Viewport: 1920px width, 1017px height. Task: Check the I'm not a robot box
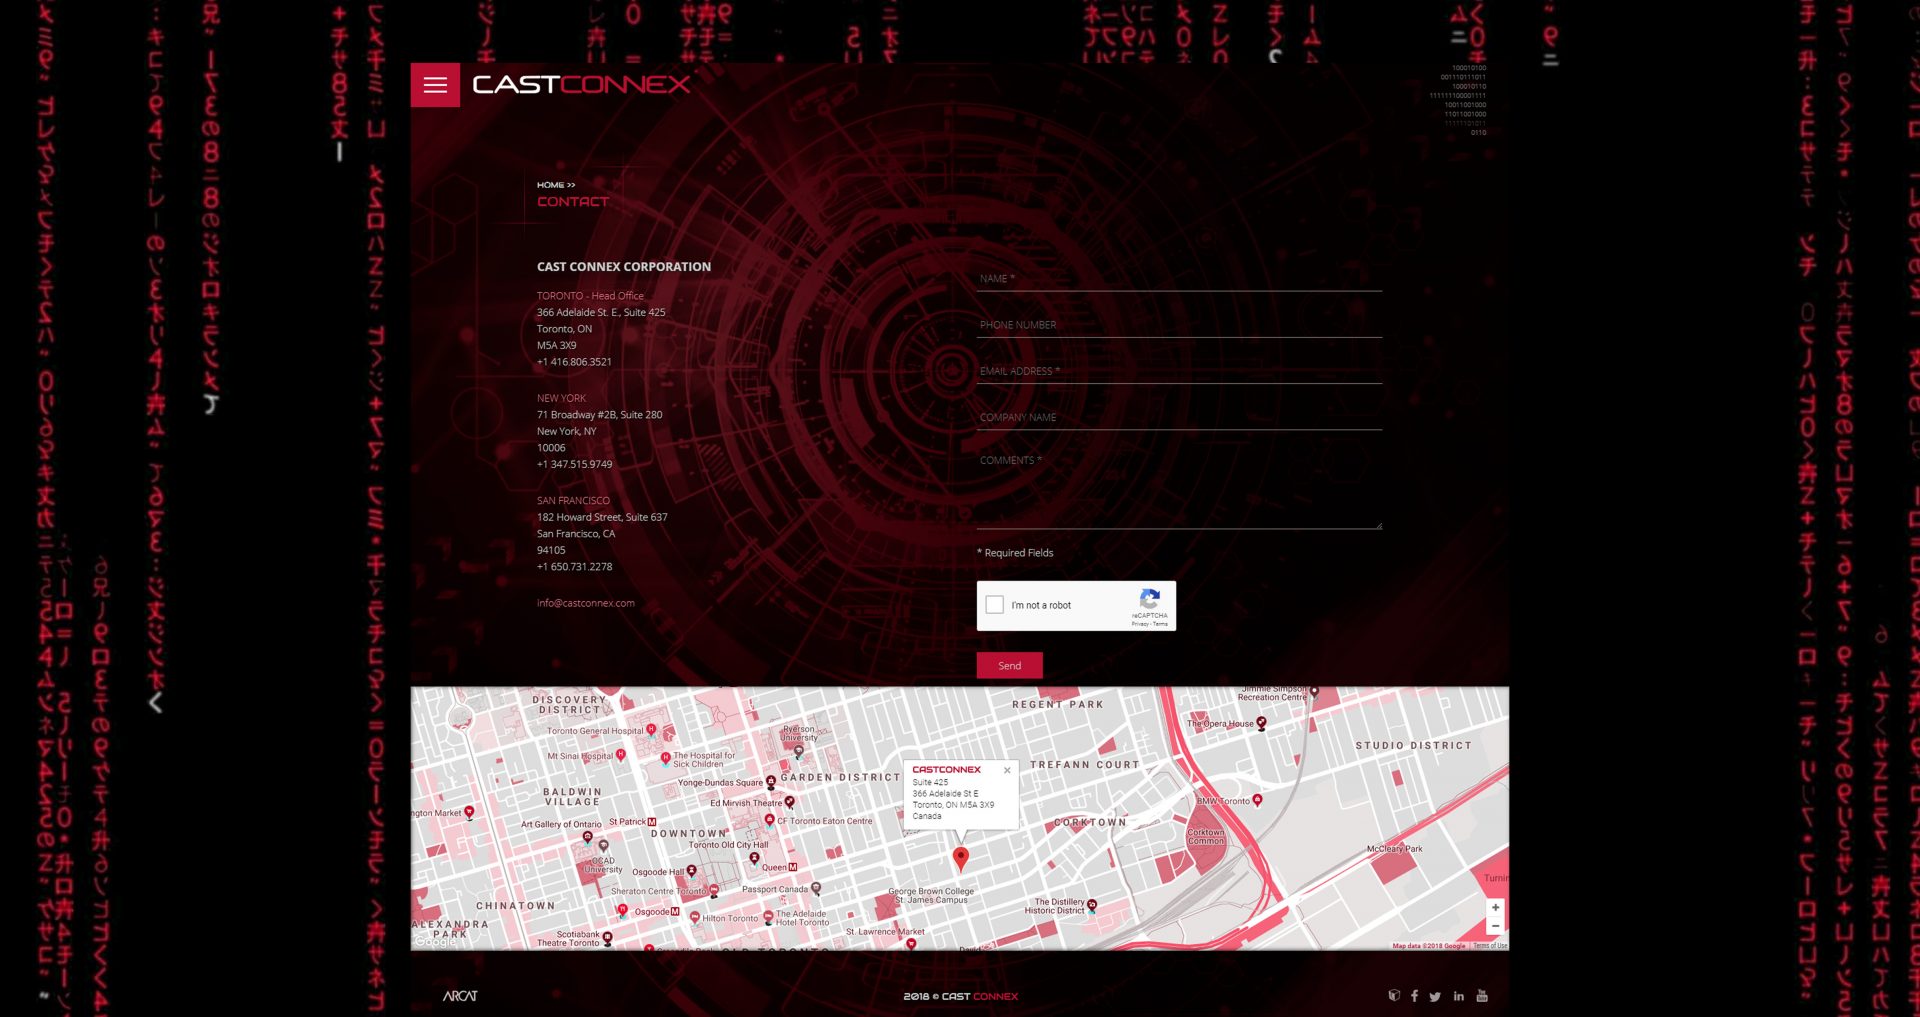[x=995, y=605]
